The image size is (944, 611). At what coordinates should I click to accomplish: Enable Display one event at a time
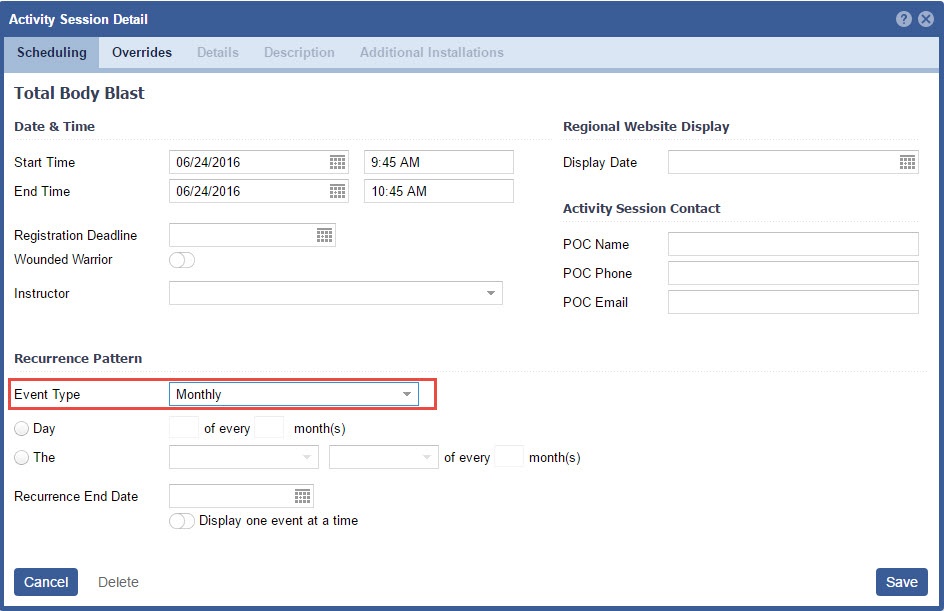[x=182, y=521]
